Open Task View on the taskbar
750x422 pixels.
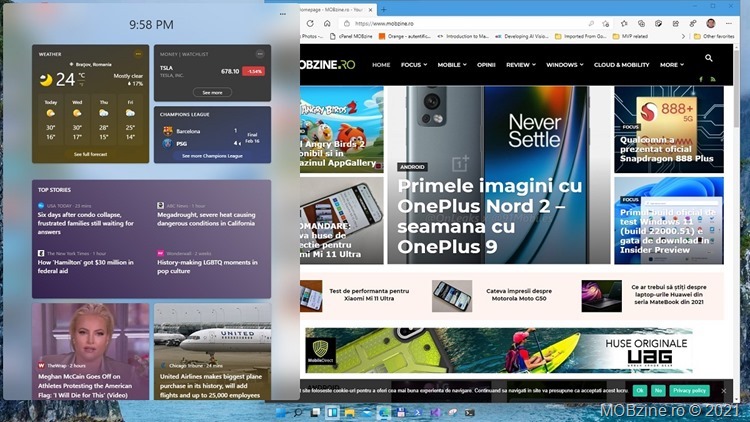click(315, 412)
